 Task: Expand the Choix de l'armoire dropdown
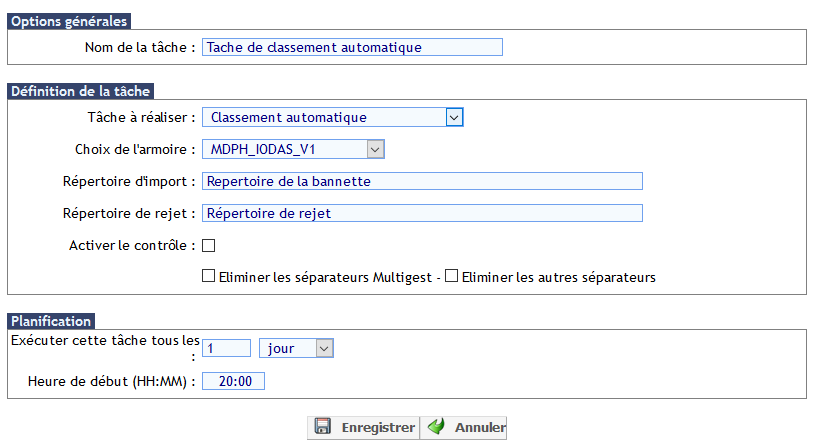(x=293, y=149)
